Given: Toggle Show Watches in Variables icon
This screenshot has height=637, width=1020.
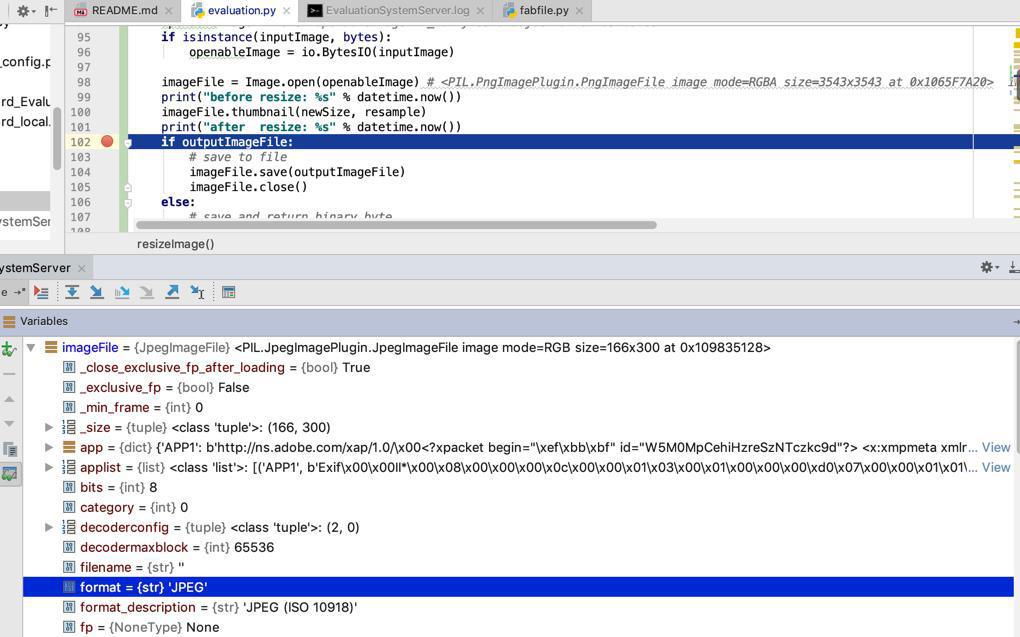Looking at the screenshot, I should click(9, 474).
